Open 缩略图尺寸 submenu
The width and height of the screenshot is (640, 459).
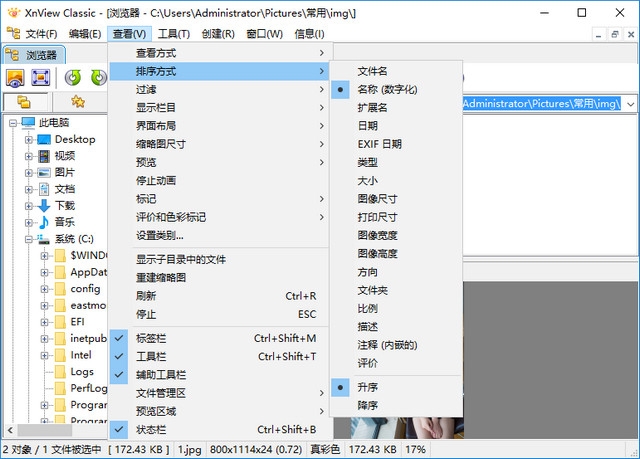[x=218, y=144]
